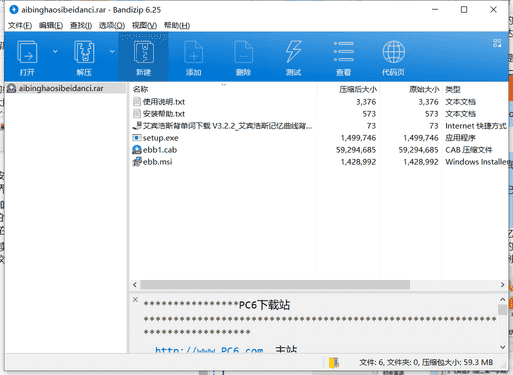Click the horizontal scrollbar right arrow
Viewport: 513px width, 375px height.
tap(502, 285)
